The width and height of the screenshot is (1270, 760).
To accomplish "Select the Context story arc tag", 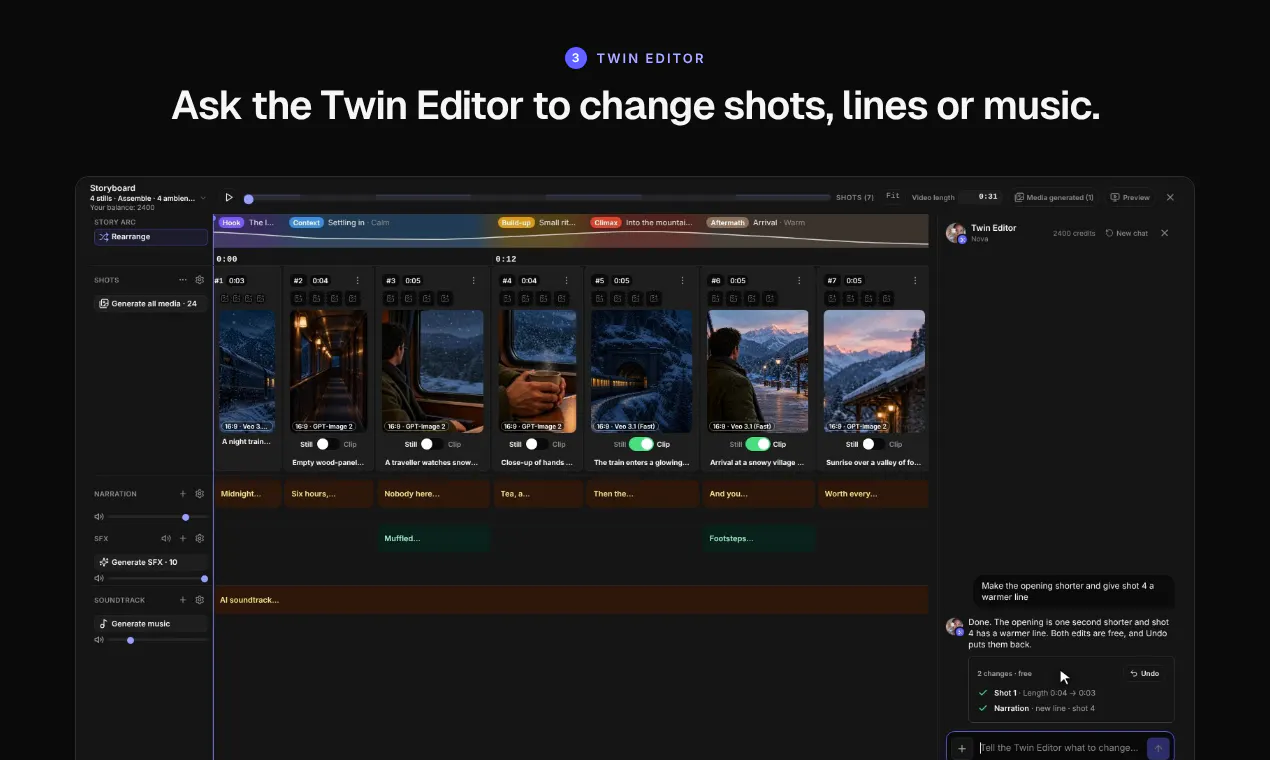I will pyautogui.click(x=306, y=223).
